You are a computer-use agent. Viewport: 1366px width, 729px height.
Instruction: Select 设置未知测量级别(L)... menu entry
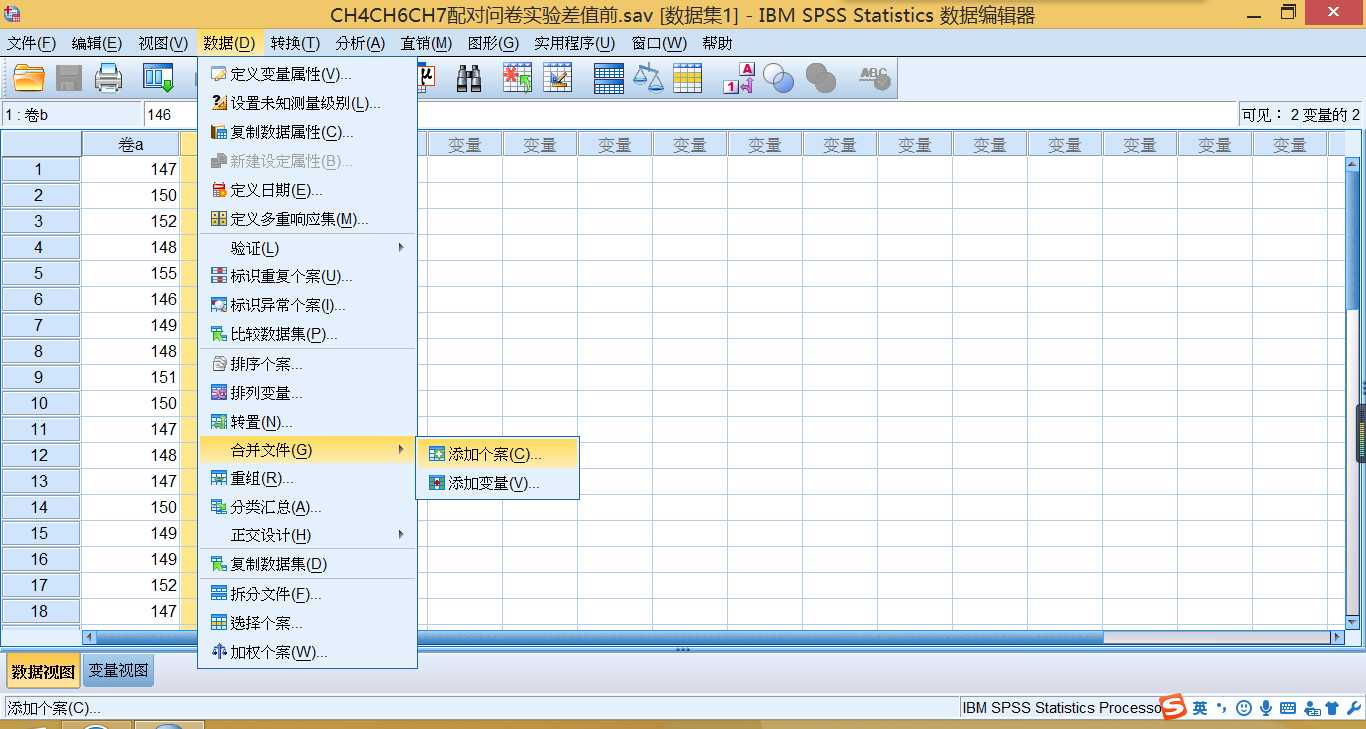pos(307,103)
